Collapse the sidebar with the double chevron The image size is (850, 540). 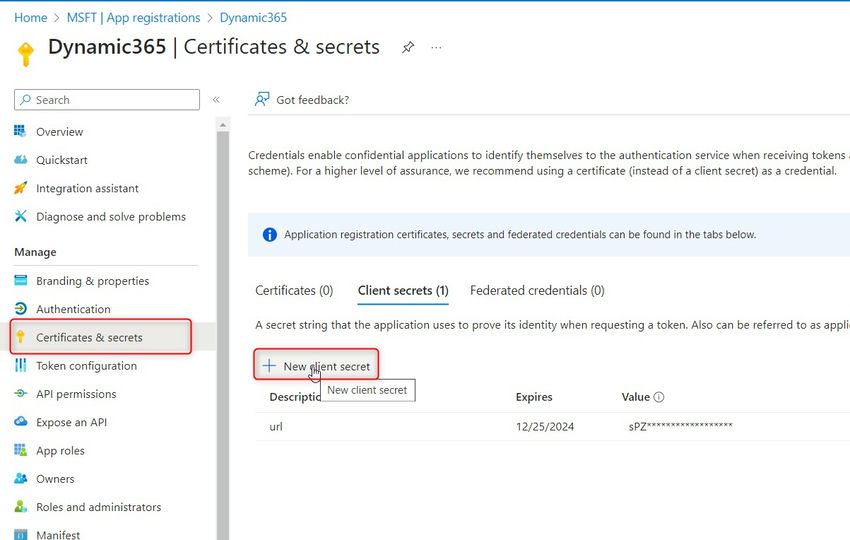[x=216, y=100]
